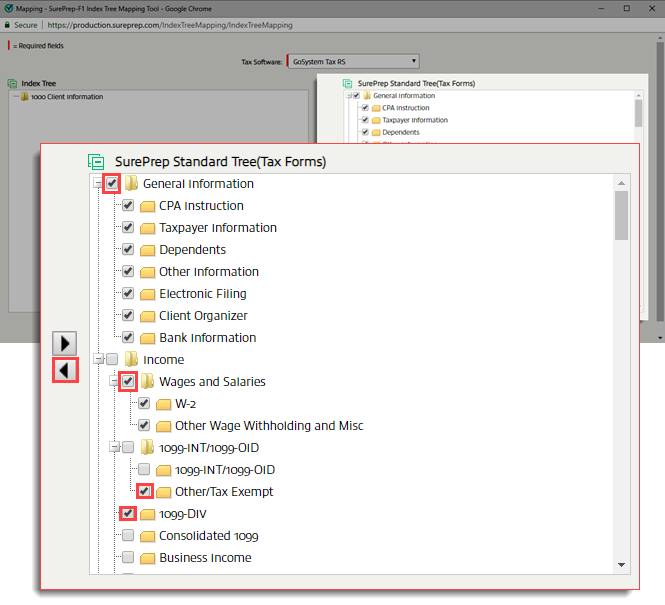Screen dimensions: 665x605
Task: Select 1000 Client Information in Index Tree
Action: [x=66, y=97]
